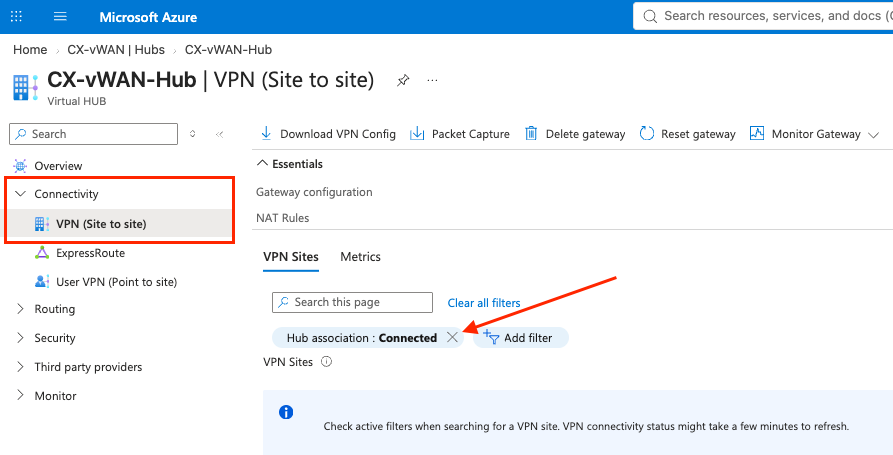Click the VPN Sites info icon
893x455 pixels.
point(326,362)
